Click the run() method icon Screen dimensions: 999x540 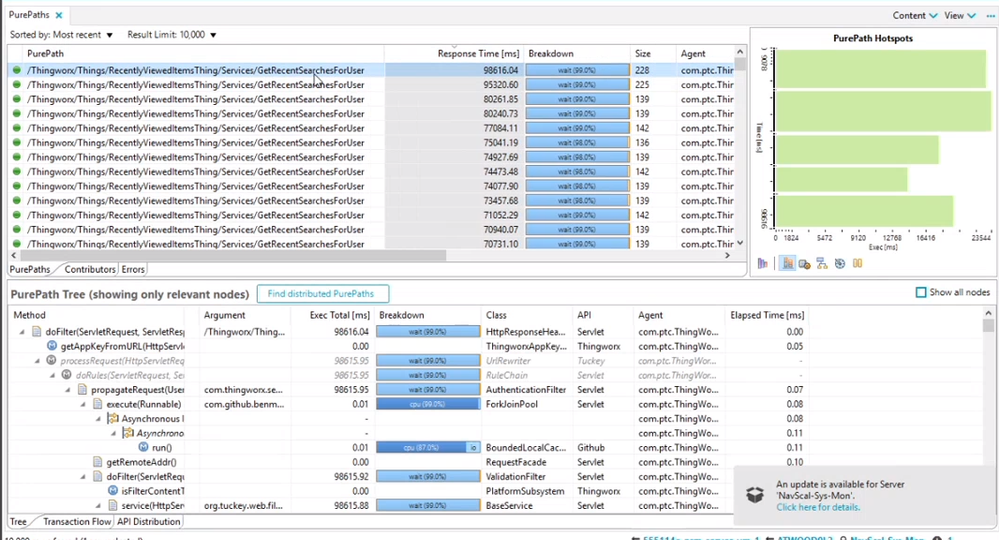(143, 447)
